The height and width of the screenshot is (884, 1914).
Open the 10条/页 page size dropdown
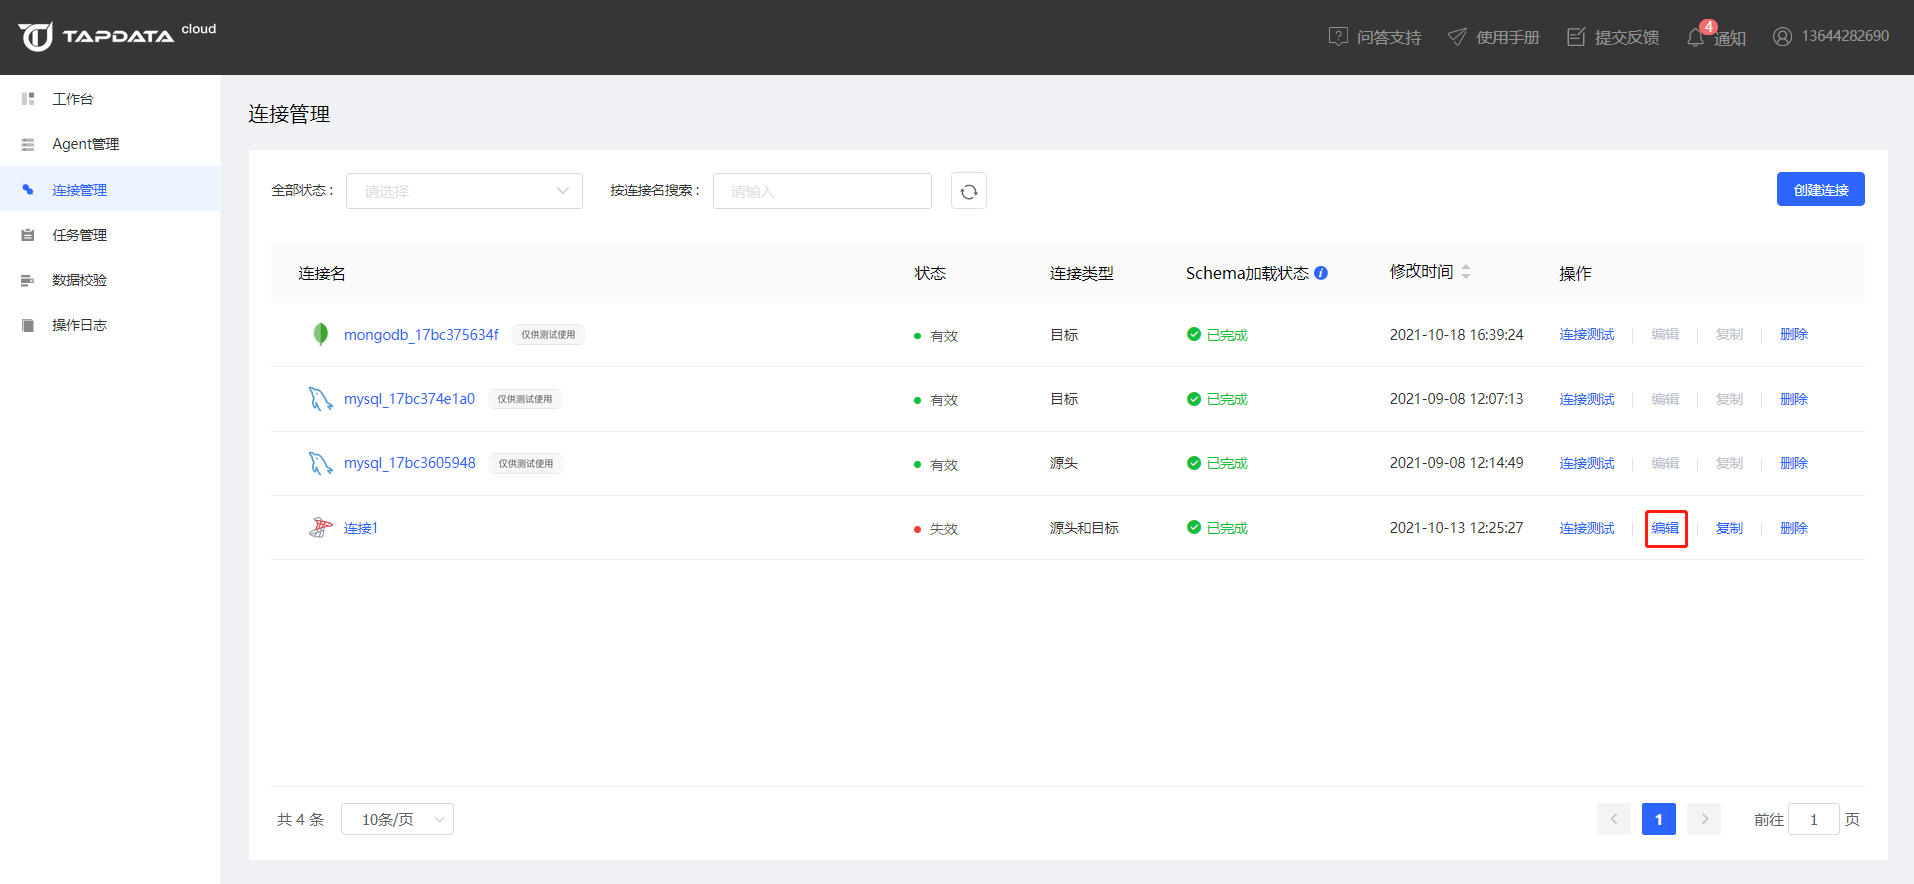point(397,819)
